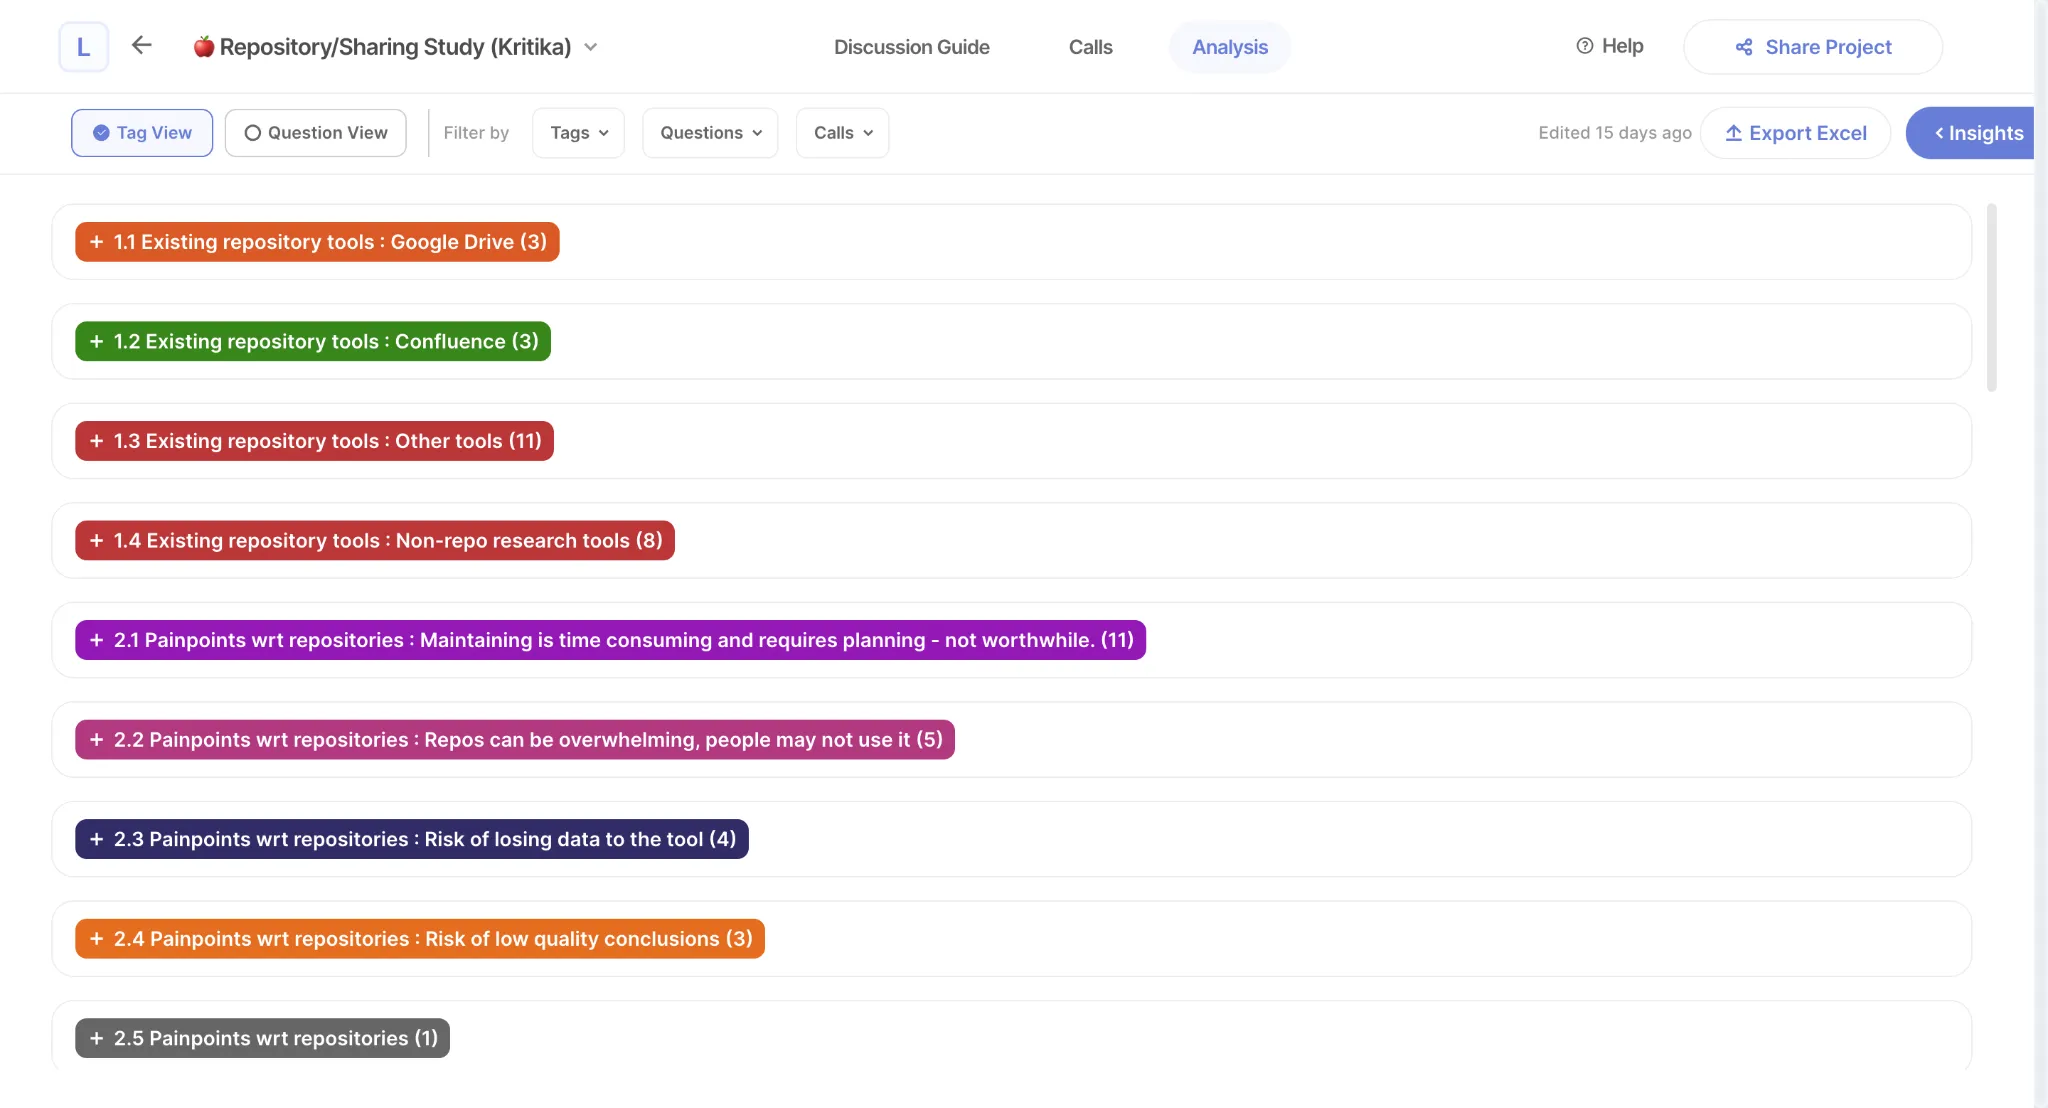Expand 1.1 Existing repository tools : Google Drive
The height and width of the screenshot is (1108, 2048).
point(317,242)
